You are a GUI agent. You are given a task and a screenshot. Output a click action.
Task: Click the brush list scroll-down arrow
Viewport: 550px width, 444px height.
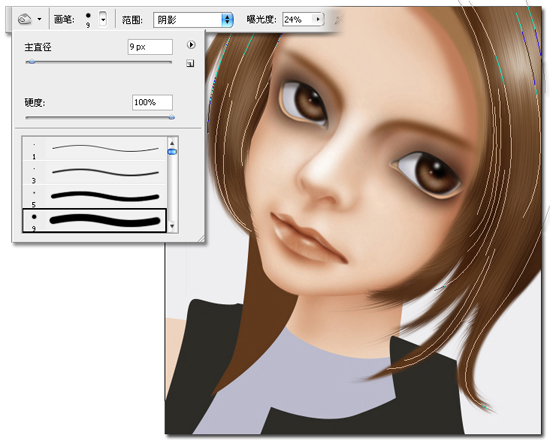point(172,226)
